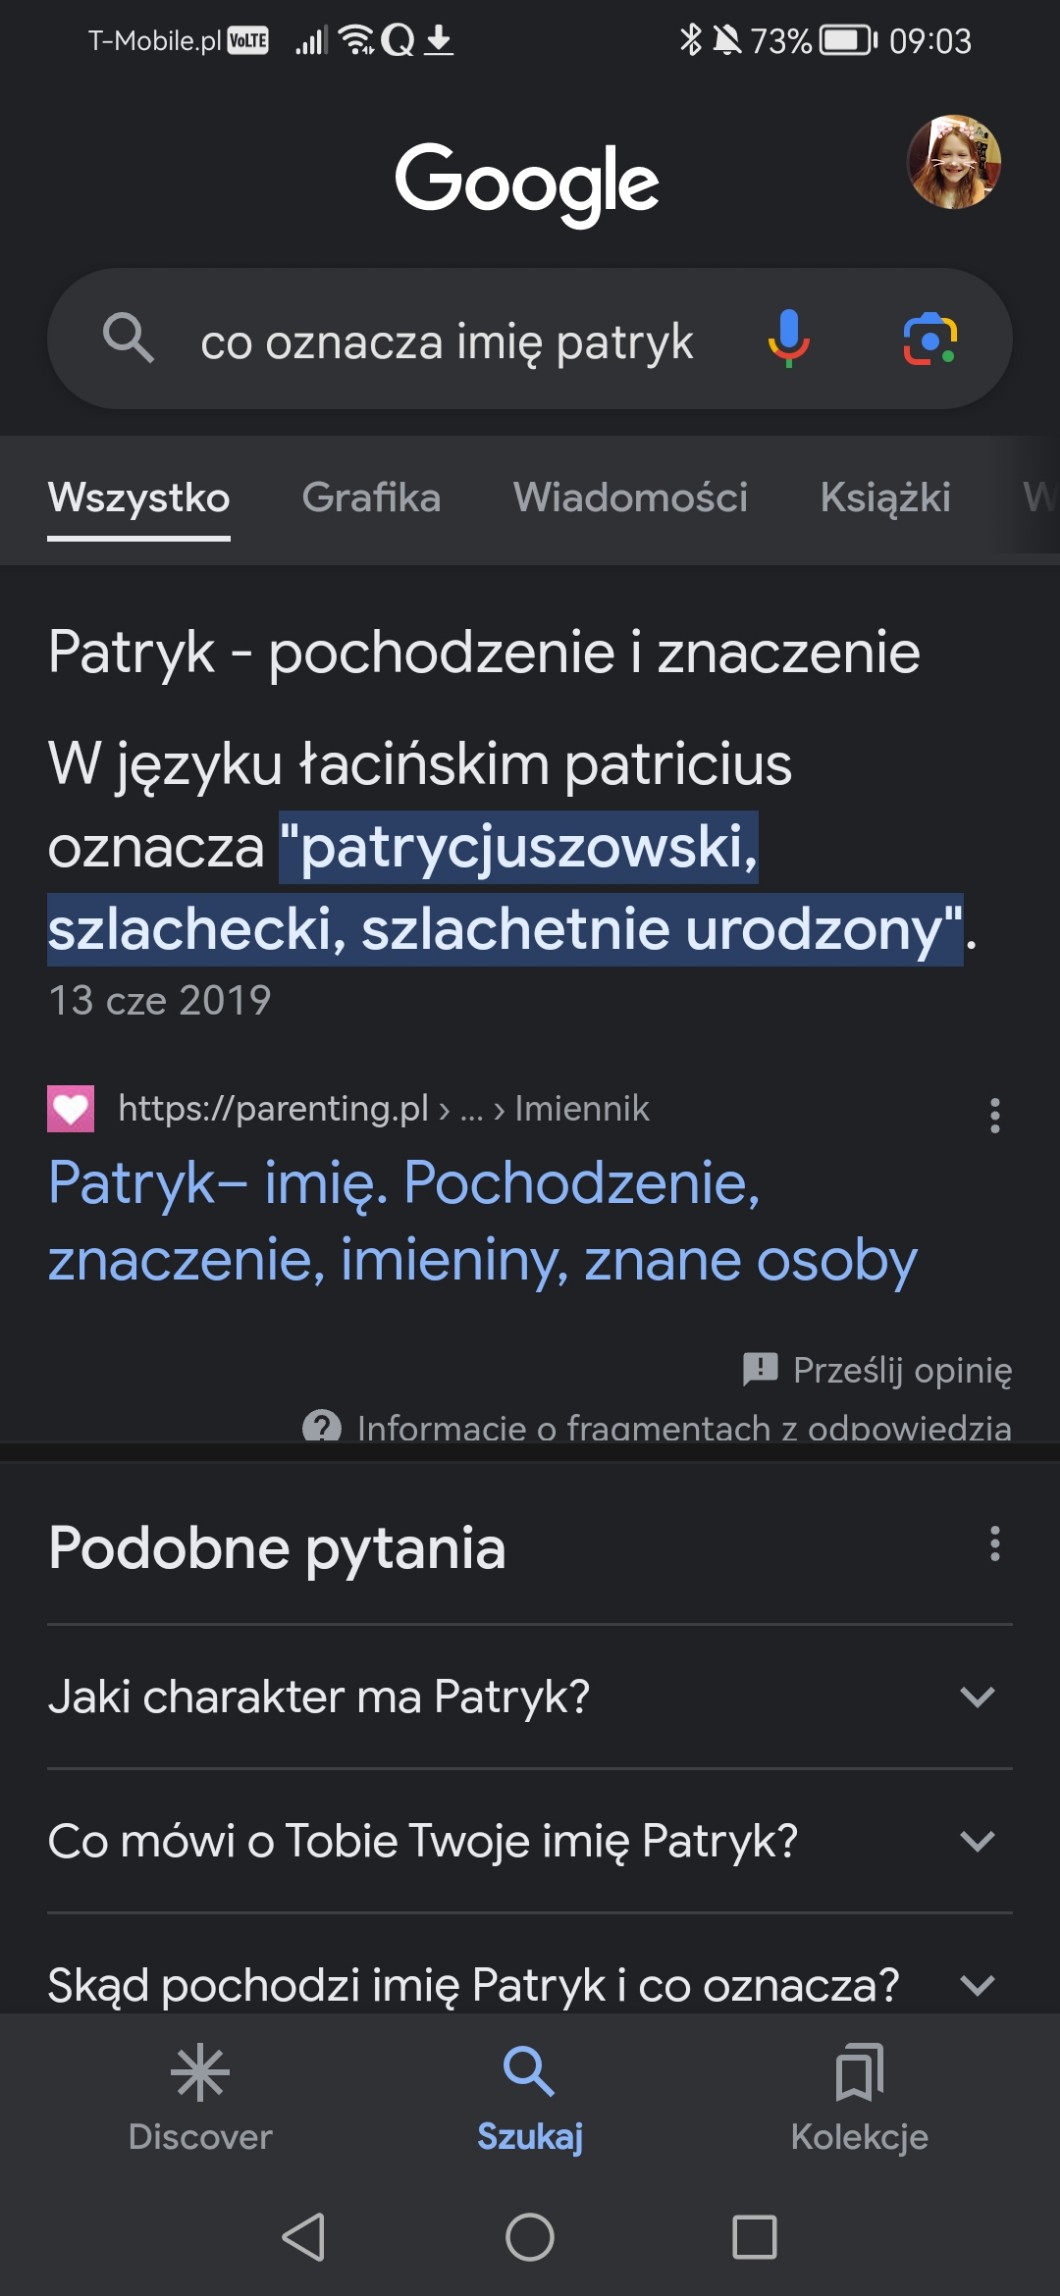The width and height of the screenshot is (1060, 2296).
Task: Tap the search query text field
Action: click(447, 342)
